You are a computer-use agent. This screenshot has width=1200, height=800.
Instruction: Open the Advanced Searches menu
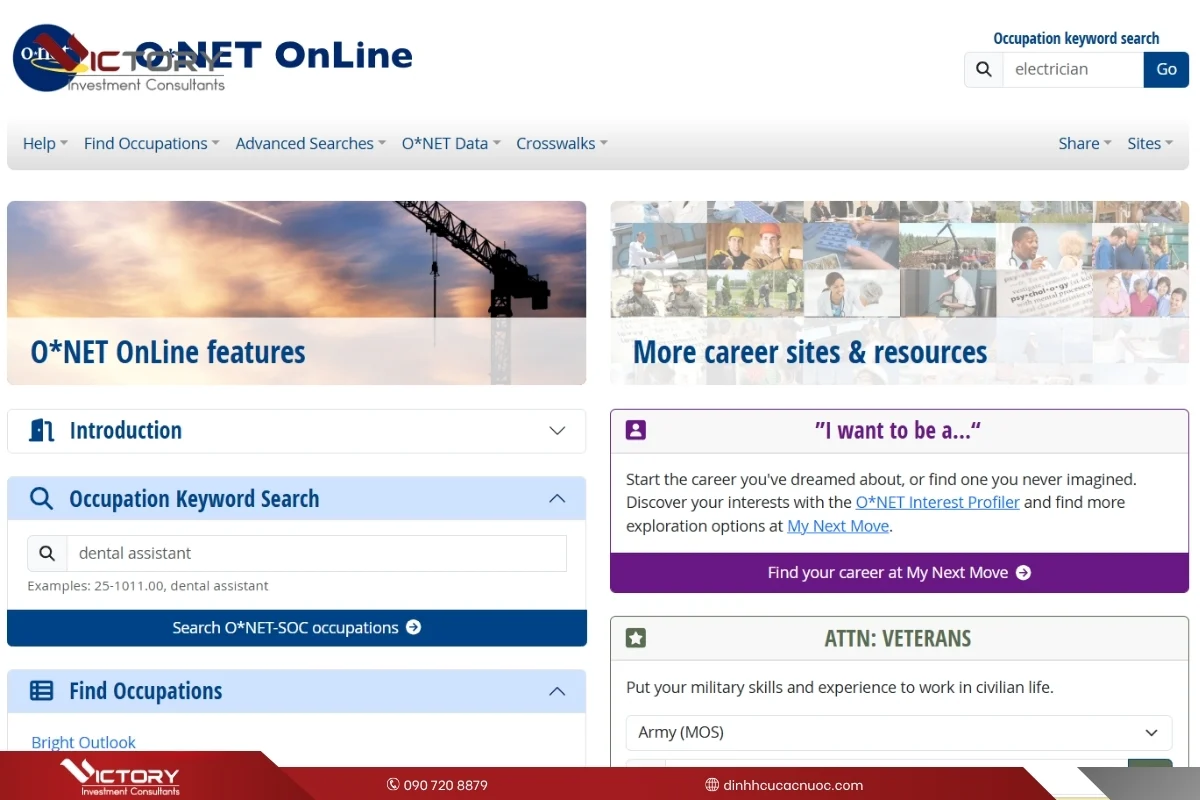click(310, 143)
